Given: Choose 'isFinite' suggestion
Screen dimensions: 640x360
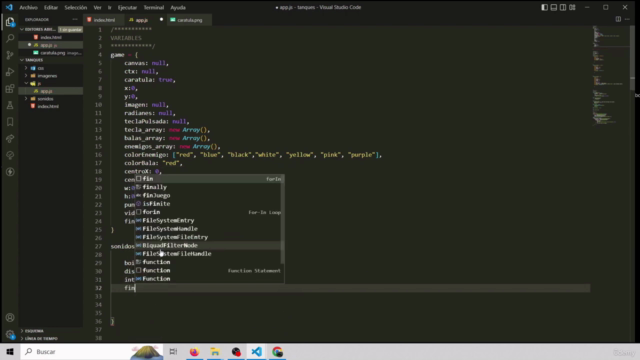Looking at the screenshot, I should pyautogui.click(x=209, y=204).
